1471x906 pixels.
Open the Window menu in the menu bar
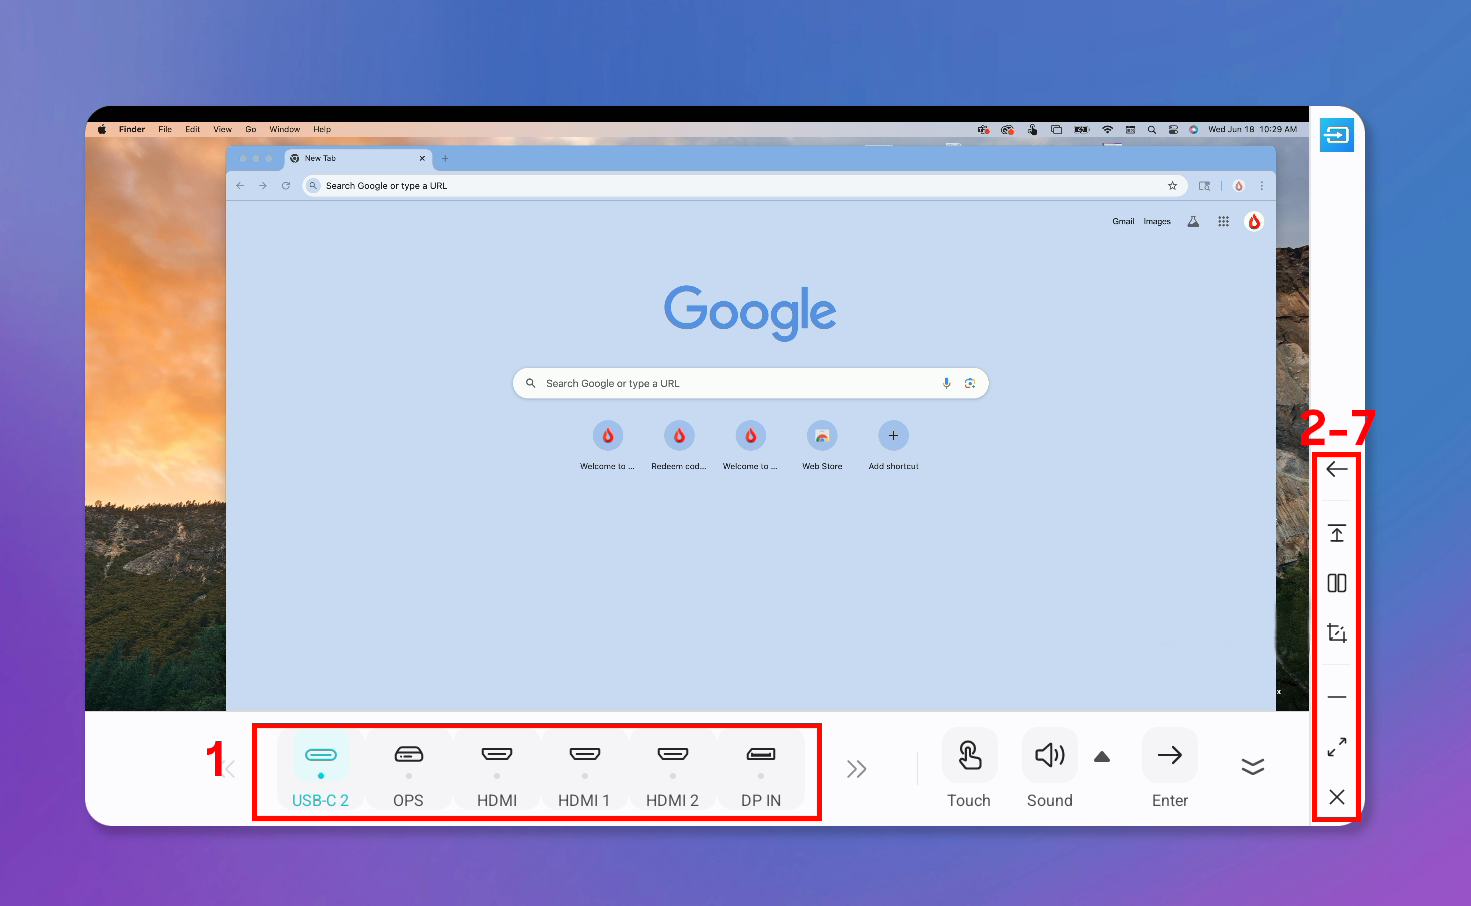point(285,129)
